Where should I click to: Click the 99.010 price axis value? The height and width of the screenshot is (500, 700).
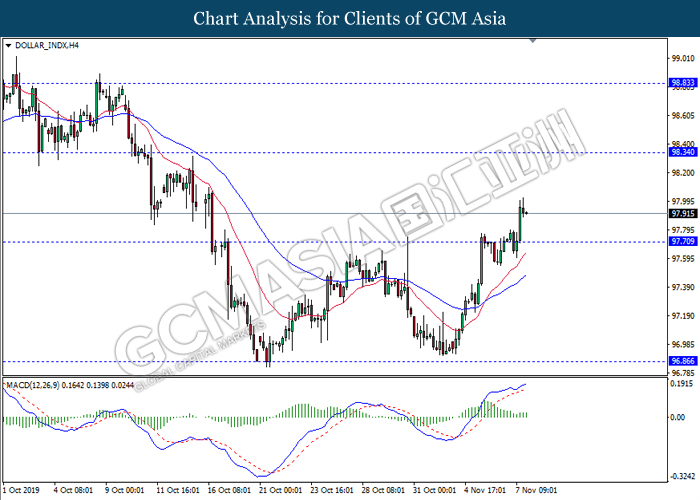[683, 58]
